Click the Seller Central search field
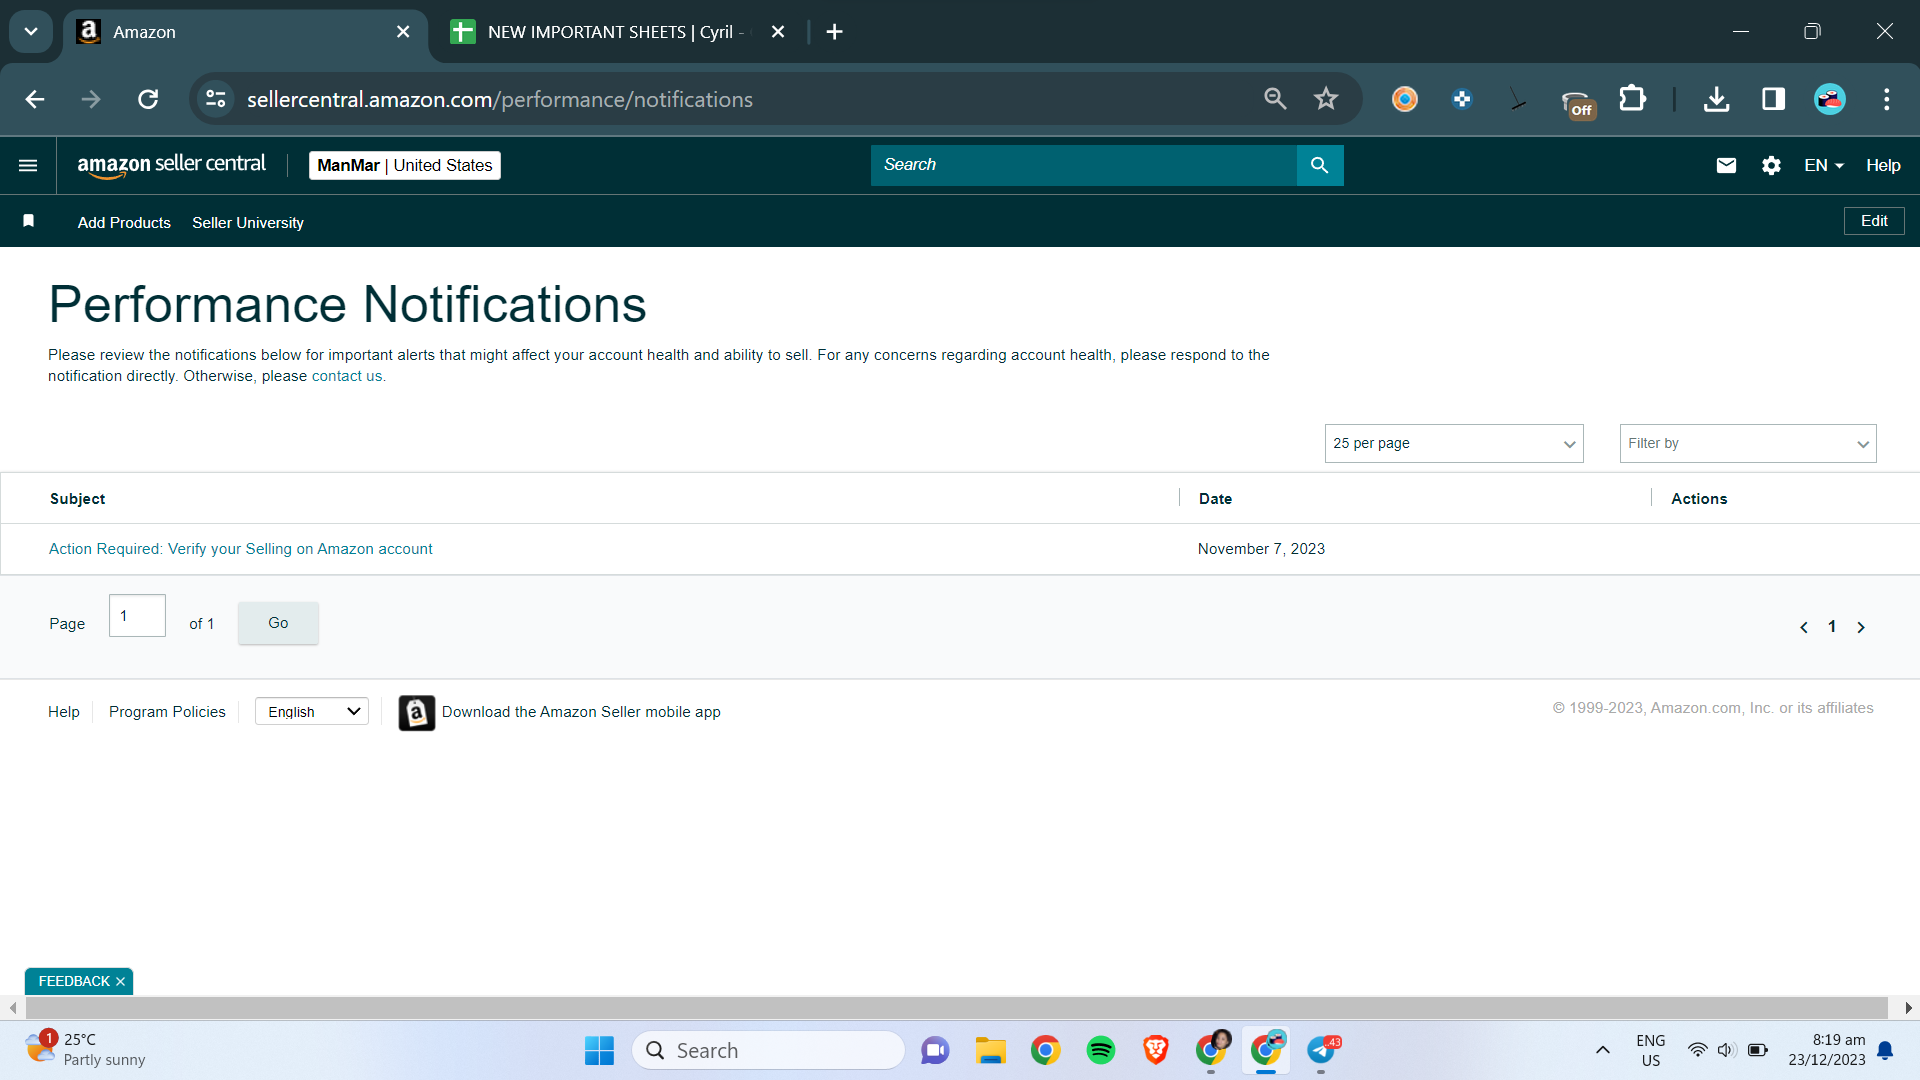This screenshot has width=1920, height=1080. 1084,165
